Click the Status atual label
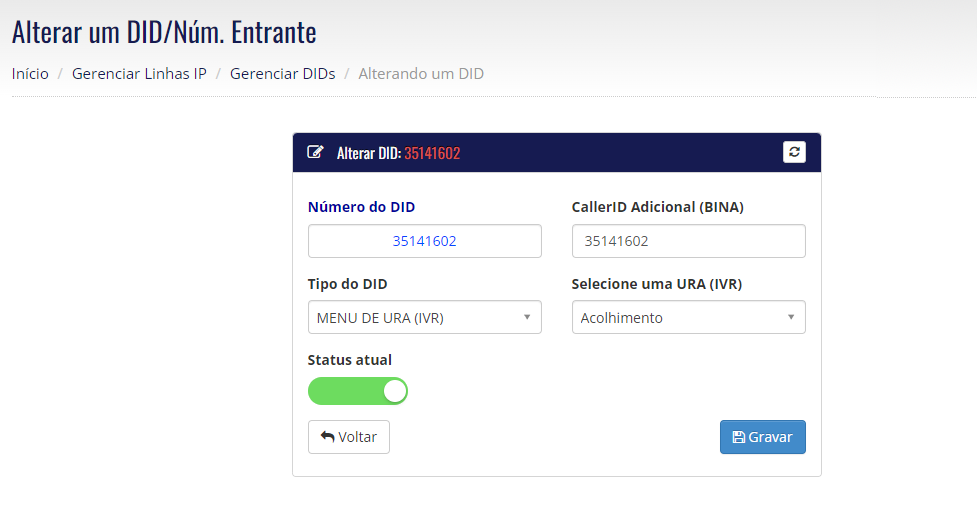The image size is (977, 523). pos(350,360)
